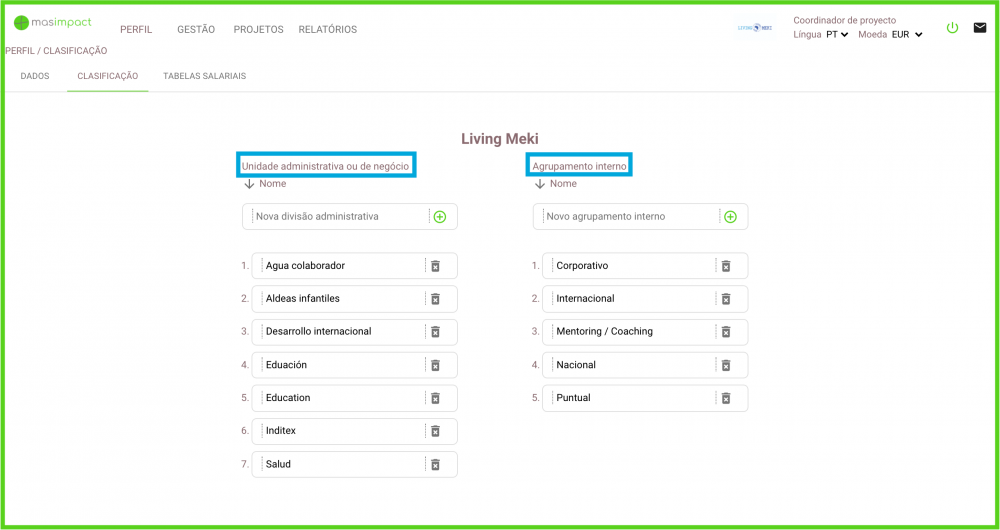Viewport: 1000px width, 530px height.
Task: Click the Mentoring / Coaching name field
Action: (x=630, y=332)
